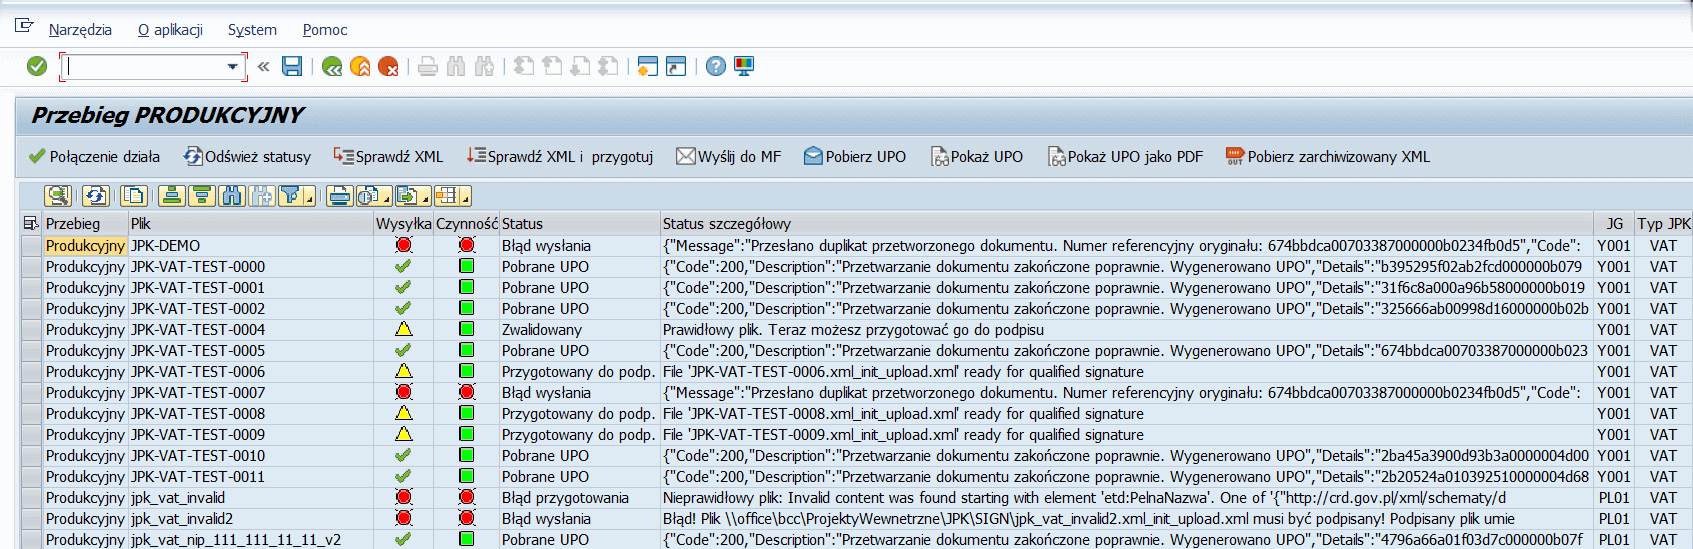Open the Pomoc menu
Image resolution: width=1693 pixels, height=549 pixels.
(325, 30)
